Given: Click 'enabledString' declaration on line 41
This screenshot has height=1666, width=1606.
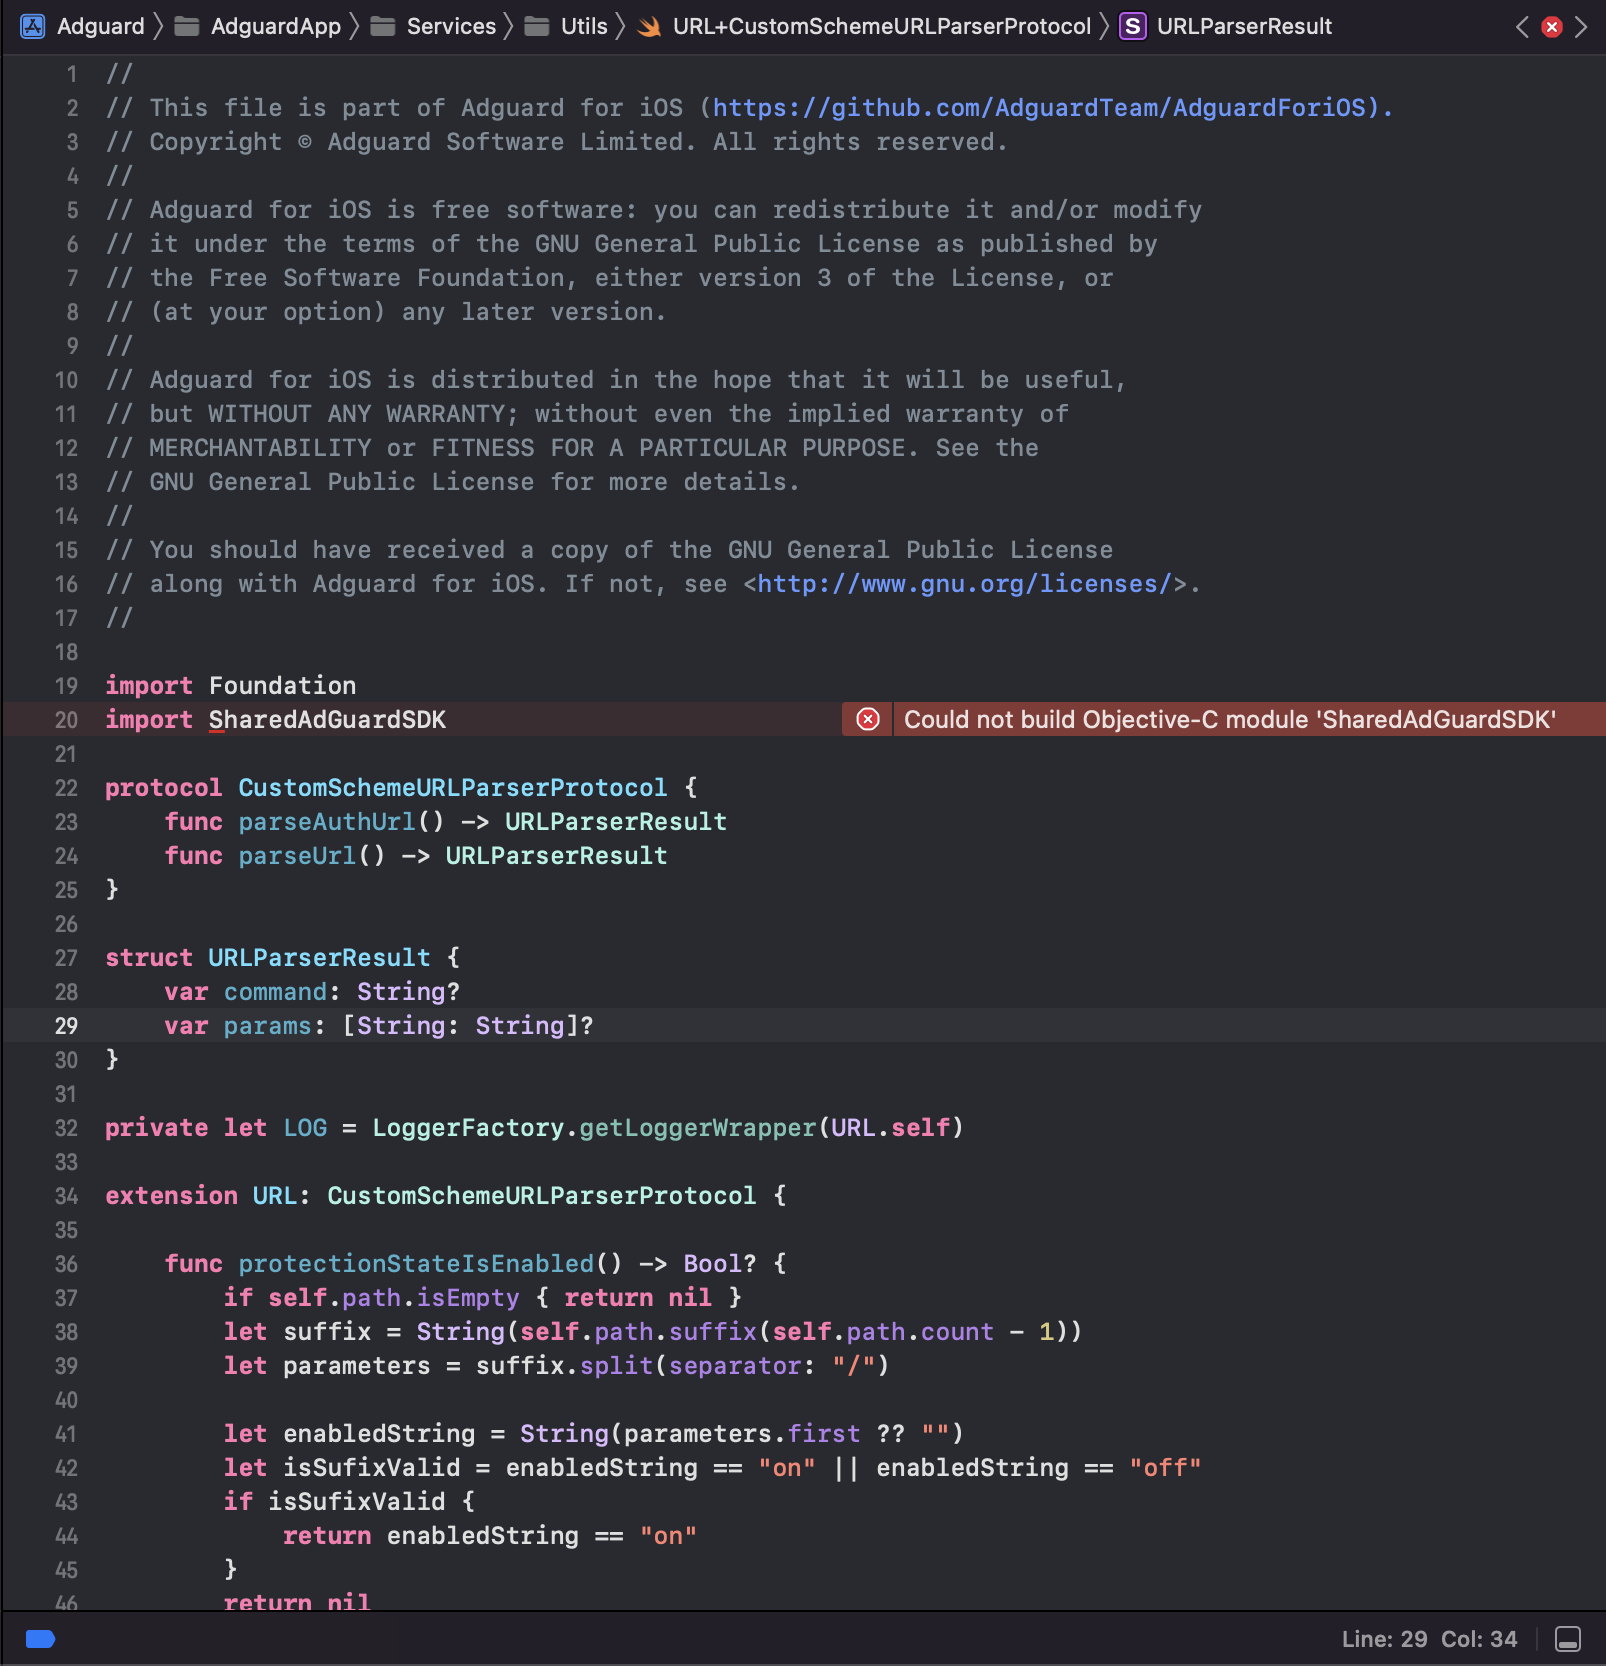Looking at the screenshot, I should tap(379, 1434).
